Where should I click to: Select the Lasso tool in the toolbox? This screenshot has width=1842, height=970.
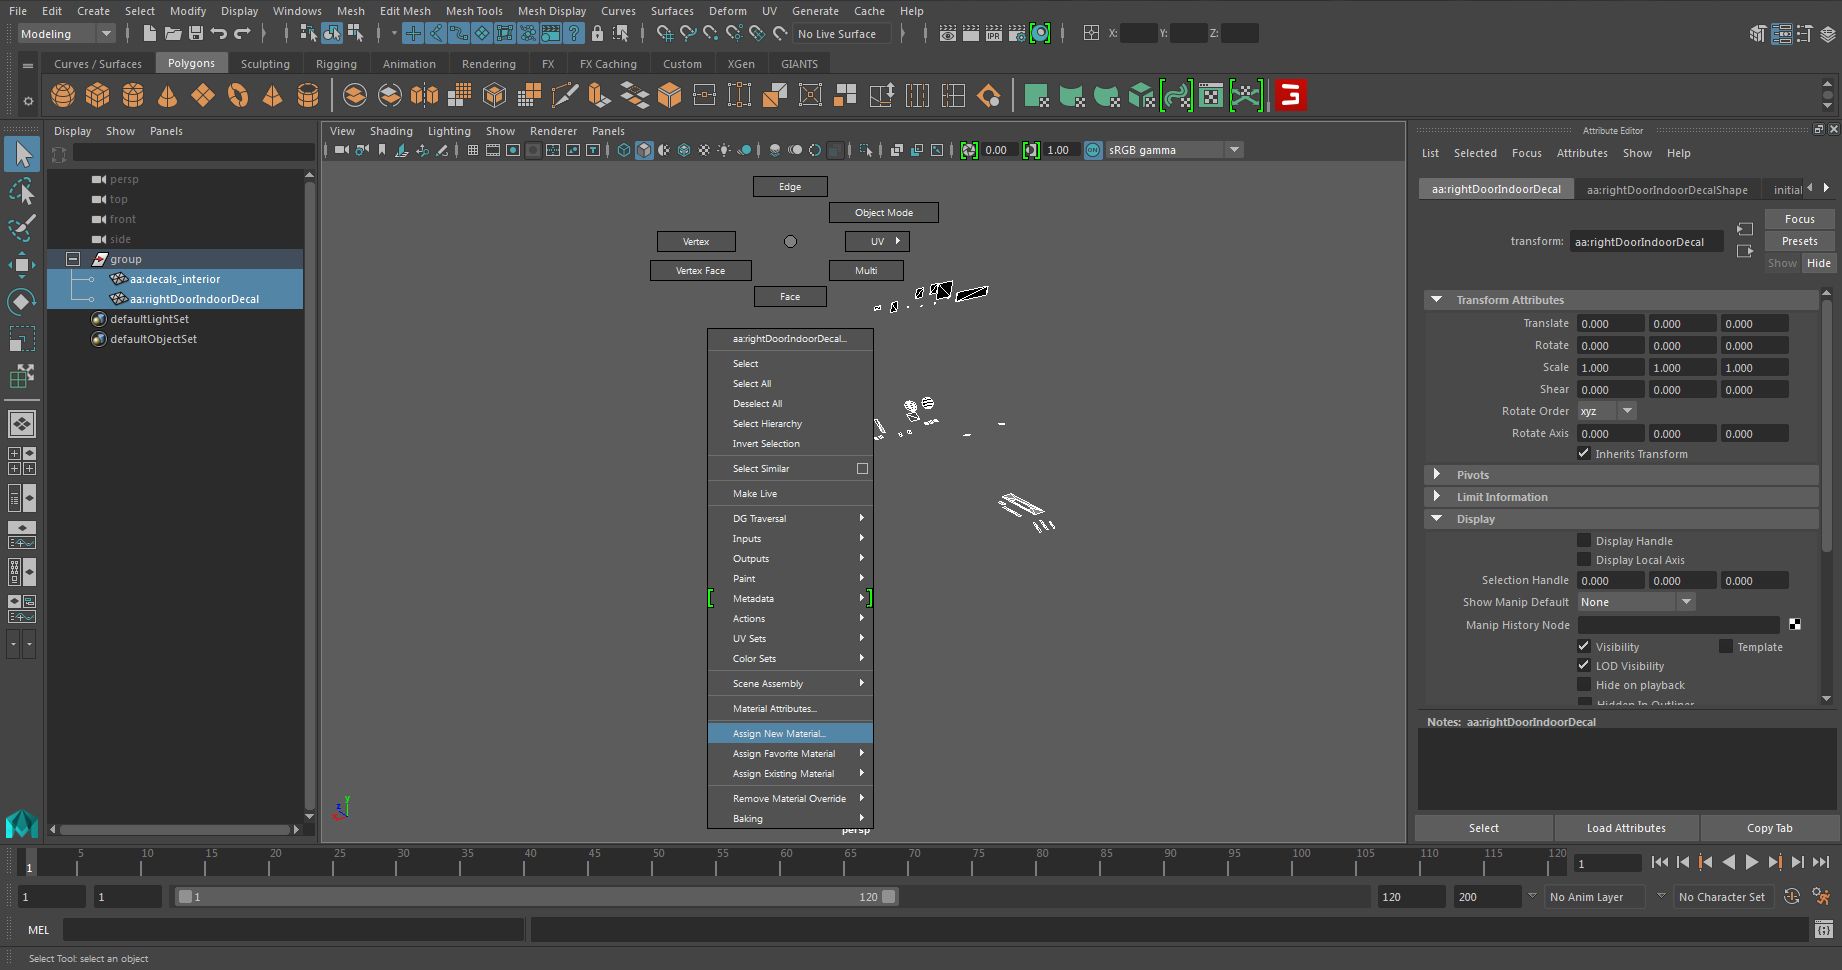22,190
